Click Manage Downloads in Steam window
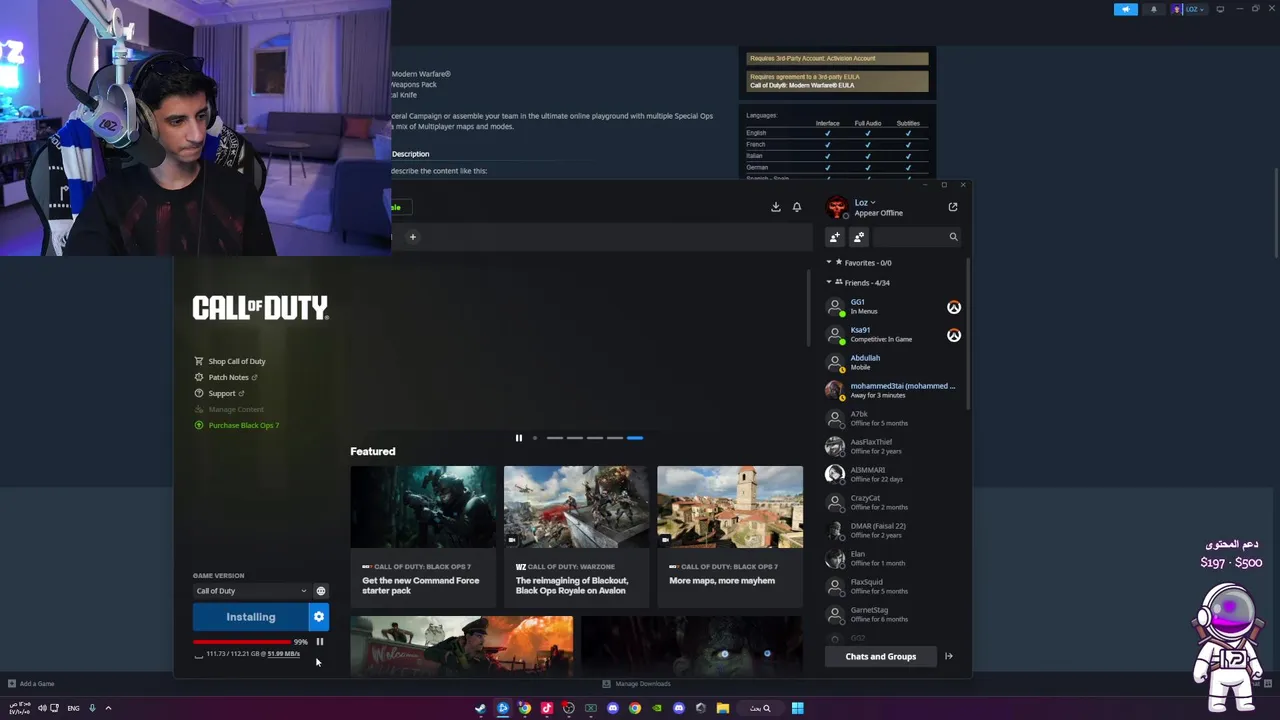Screen dimensions: 1280x720 (x=636, y=684)
